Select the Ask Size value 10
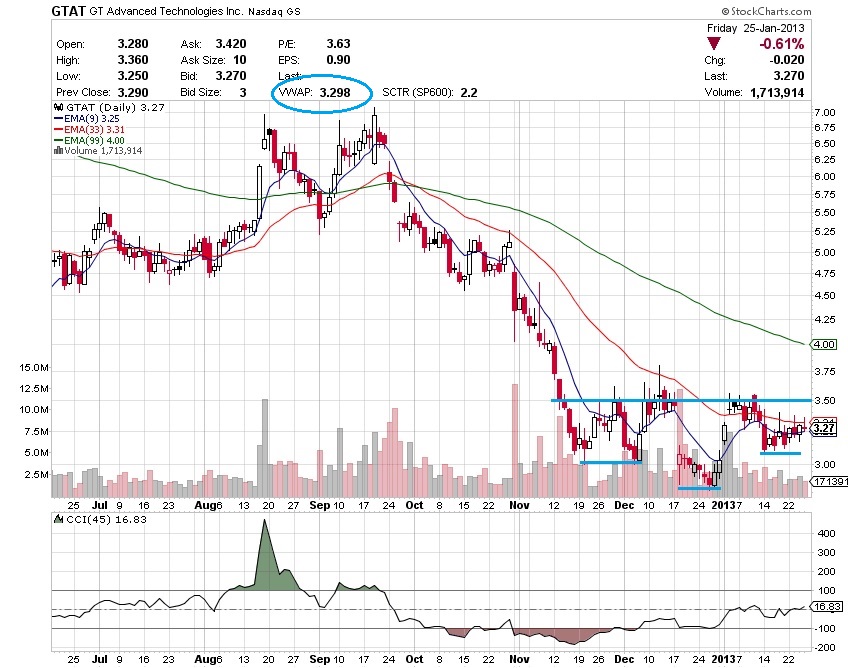Image resolution: width=848 pixels, height=668 pixels. pyautogui.click(x=240, y=60)
